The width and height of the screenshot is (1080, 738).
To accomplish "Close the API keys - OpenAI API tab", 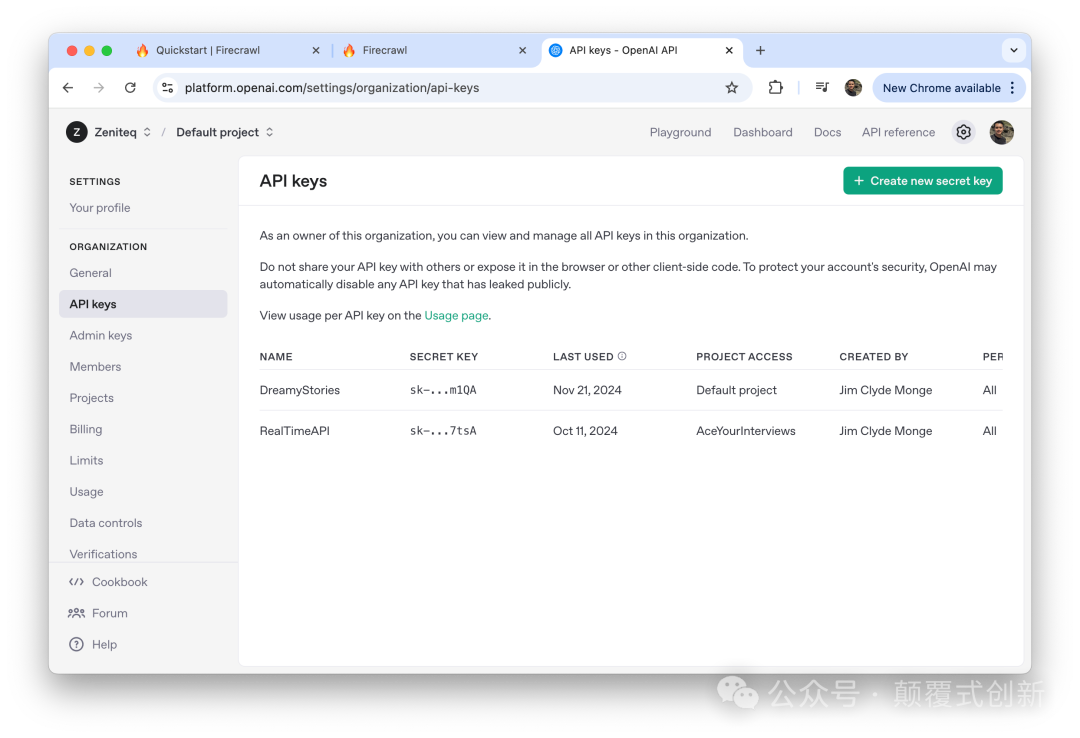I will click(x=729, y=50).
